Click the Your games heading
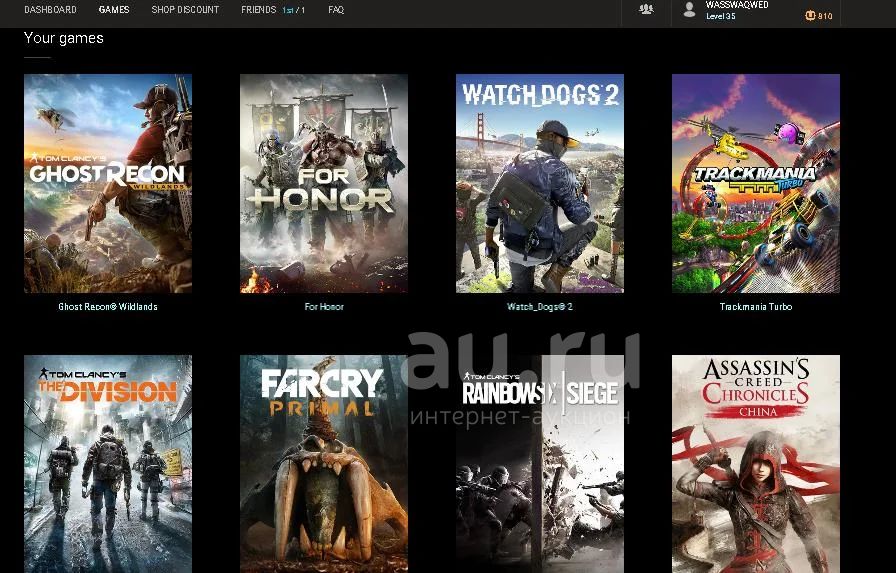The width and height of the screenshot is (896, 573). pyautogui.click(x=64, y=38)
